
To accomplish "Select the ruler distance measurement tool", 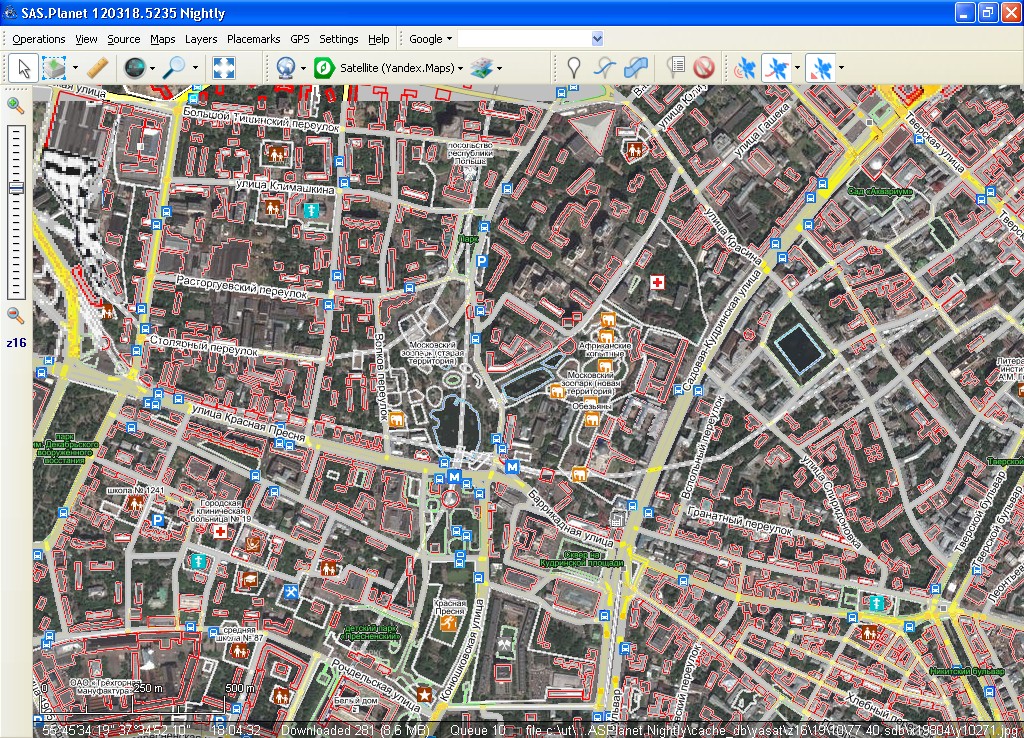I will tap(97, 68).
